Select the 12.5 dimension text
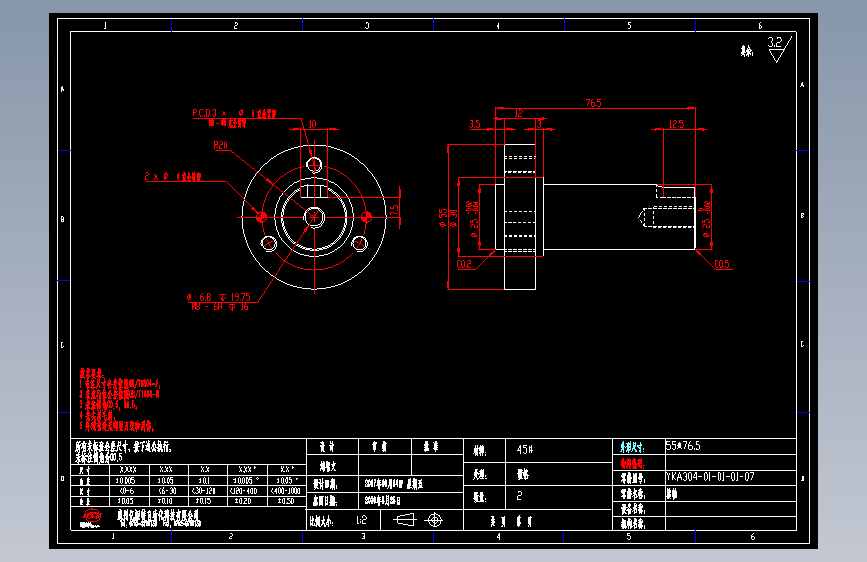 (x=677, y=124)
